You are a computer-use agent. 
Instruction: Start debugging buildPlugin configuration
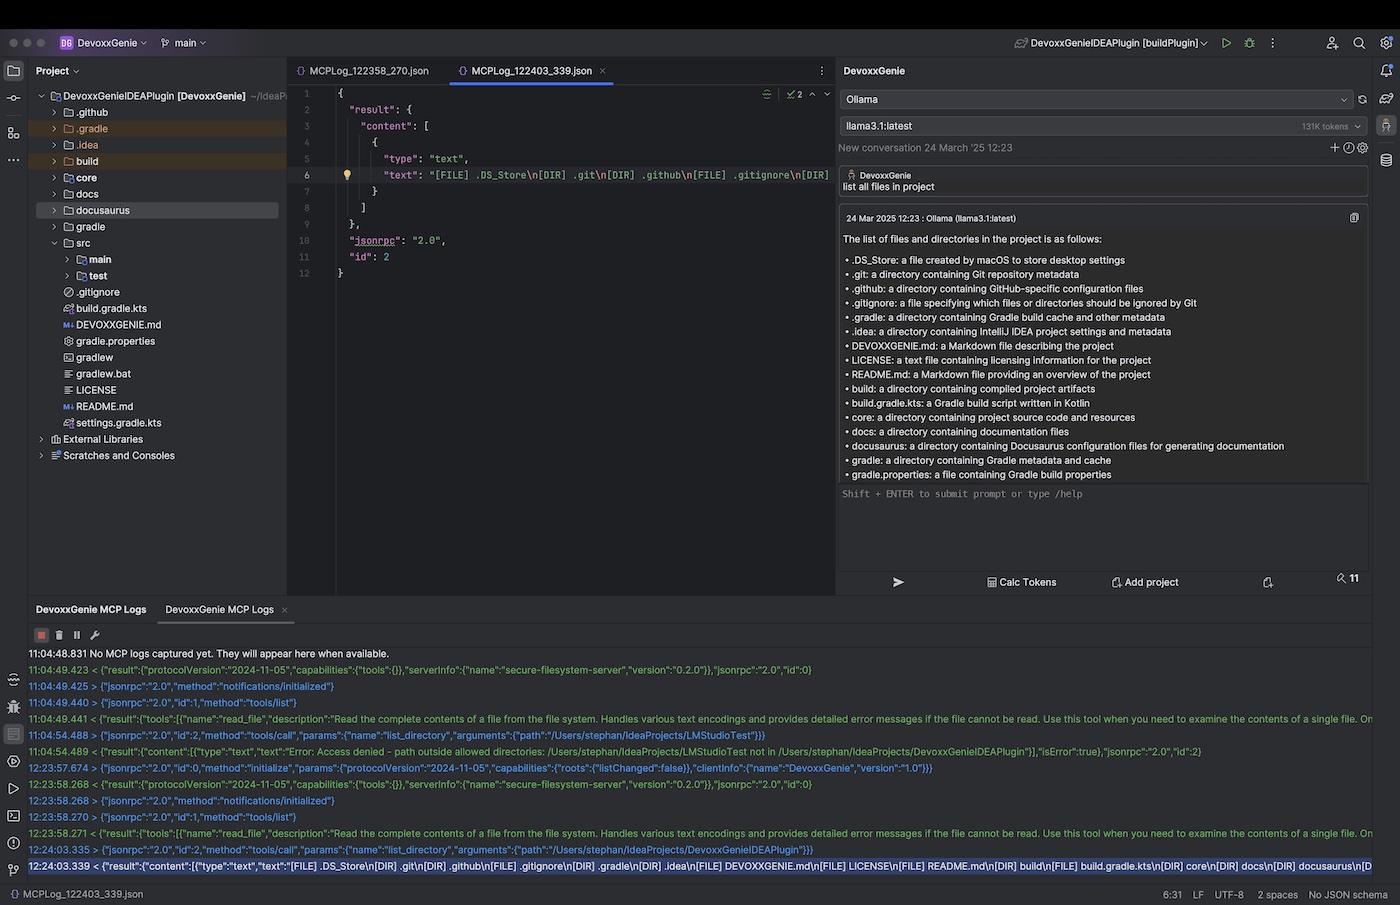tap(1249, 43)
